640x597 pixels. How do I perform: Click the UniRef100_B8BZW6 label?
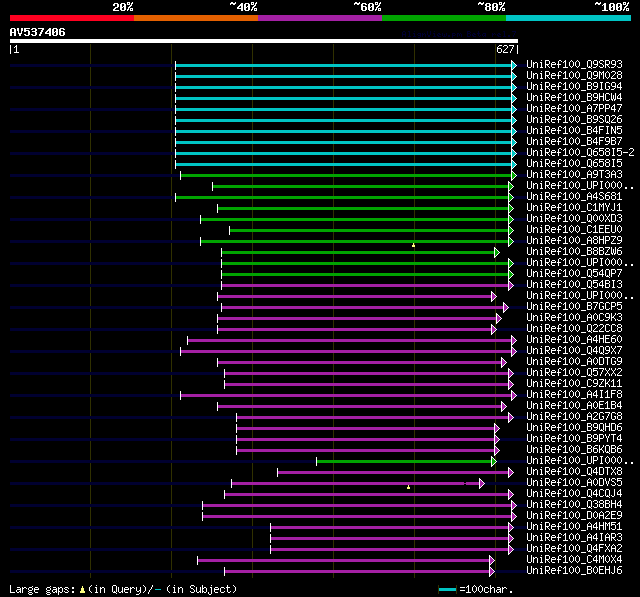point(574,252)
